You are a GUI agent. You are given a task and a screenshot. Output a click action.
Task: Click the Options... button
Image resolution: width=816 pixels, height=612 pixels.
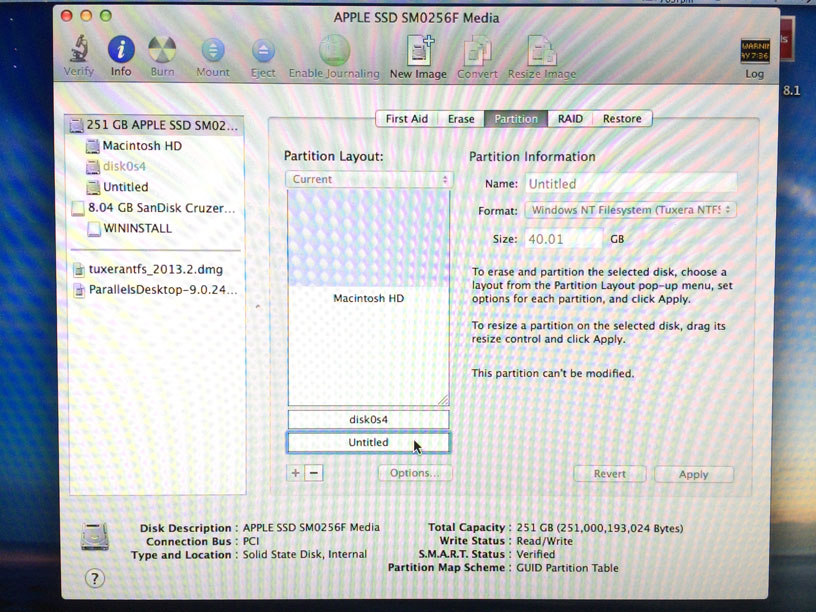tap(415, 473)
